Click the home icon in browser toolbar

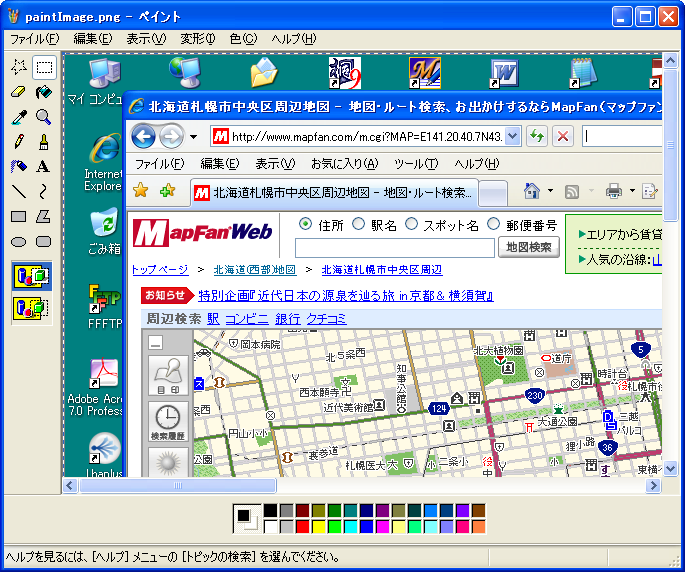coord(532,191)
